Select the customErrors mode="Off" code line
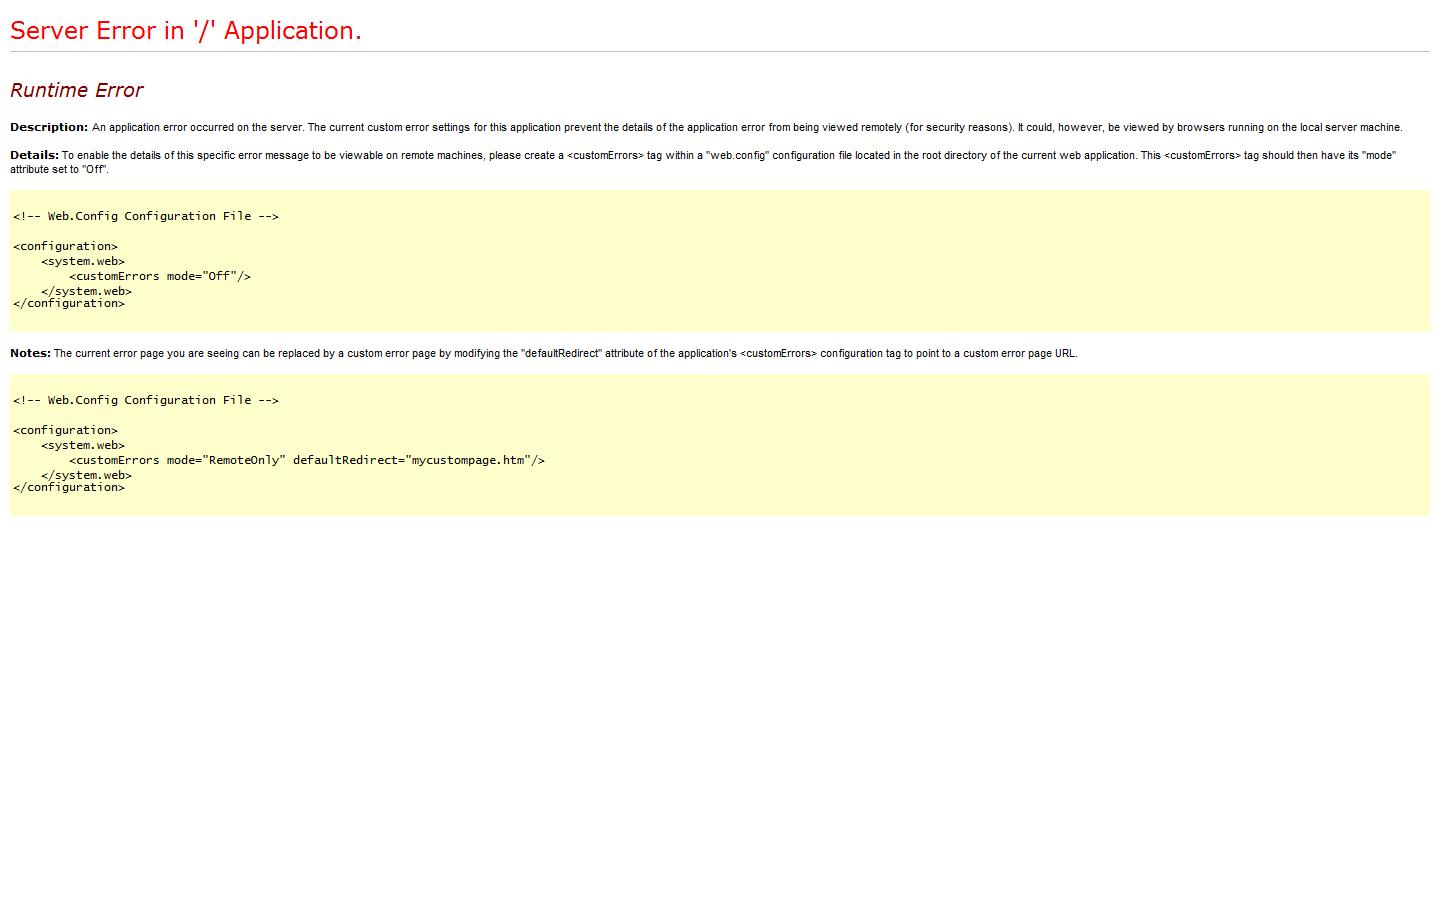The width and height of the screenshot is (1440, 900). (x=160, y=276)
